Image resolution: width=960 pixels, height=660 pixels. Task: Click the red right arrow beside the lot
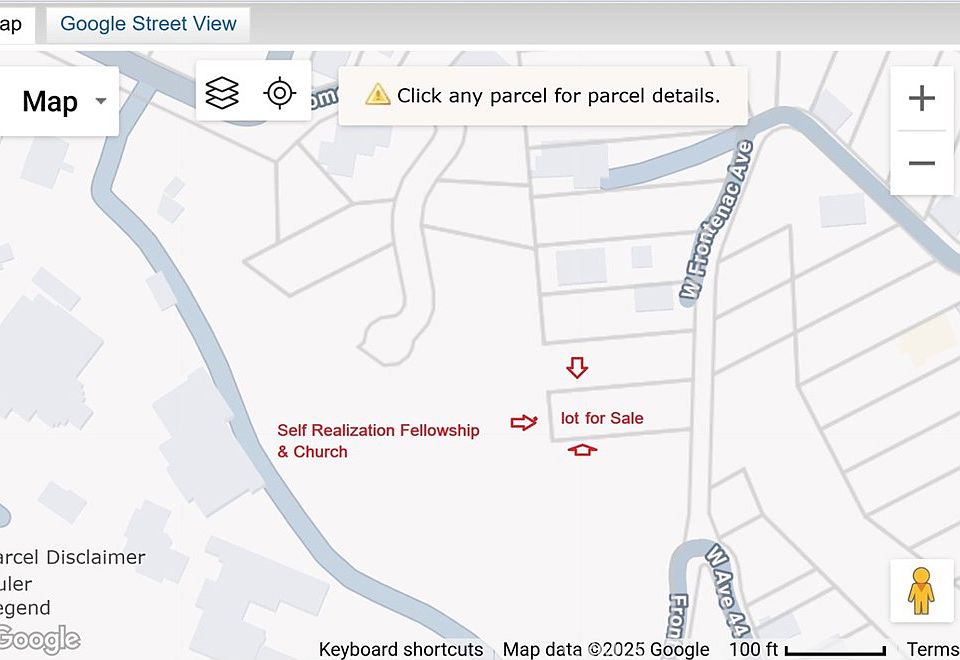click(524, 423)
